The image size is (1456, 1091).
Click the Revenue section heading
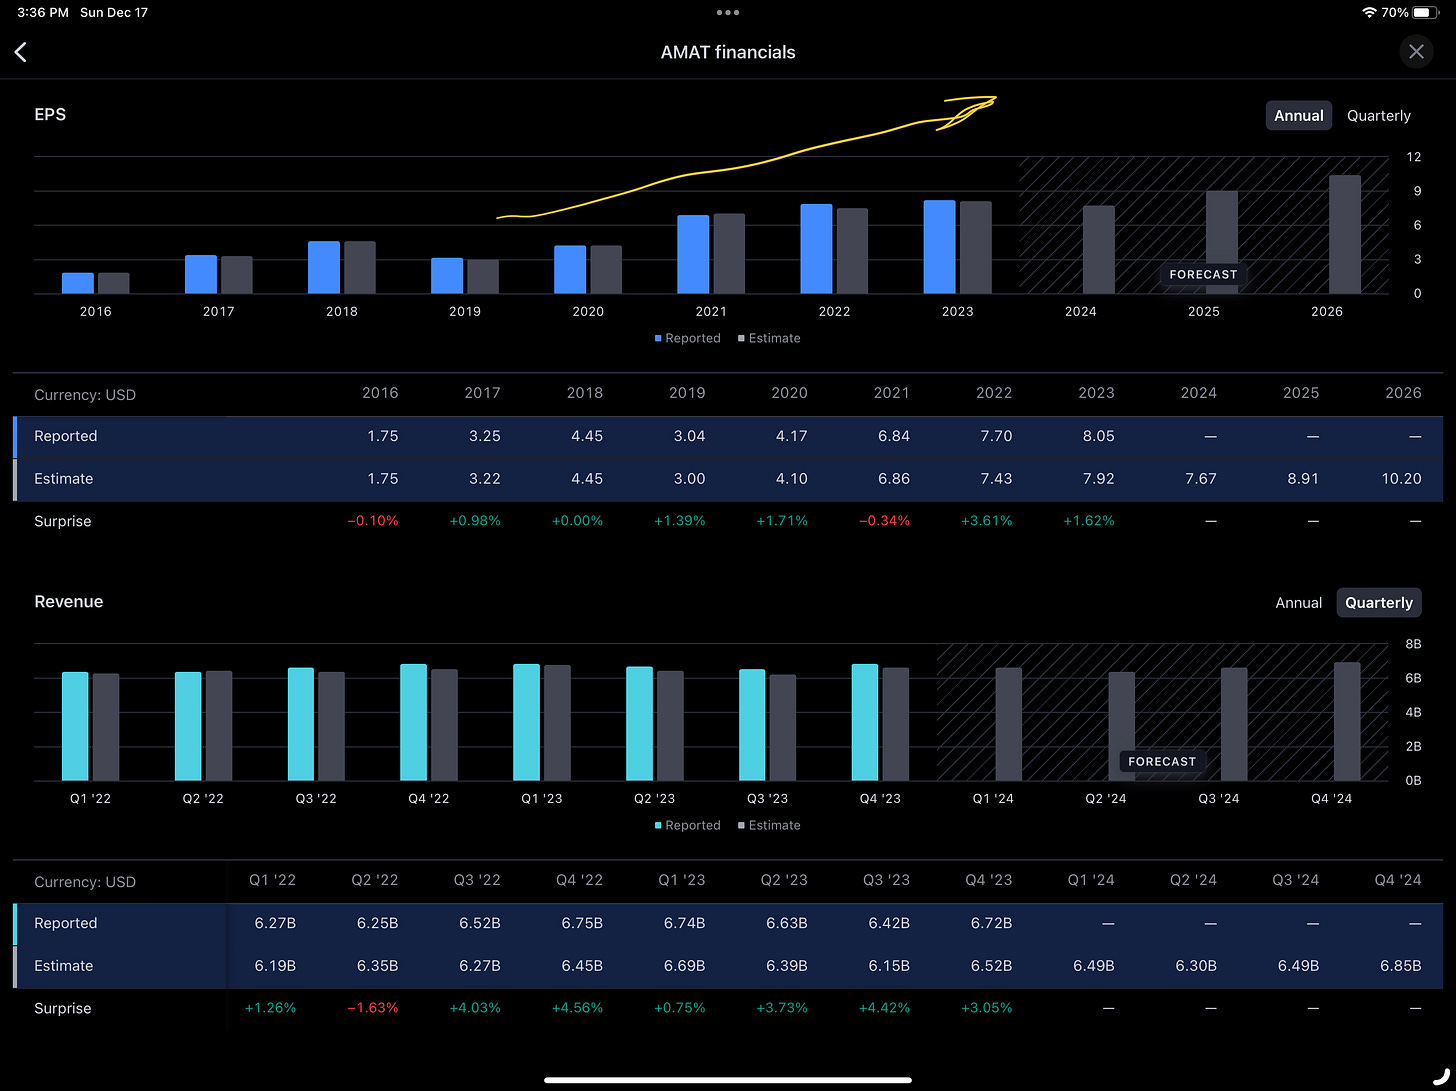pyautogui.click(x=69, y=602)
